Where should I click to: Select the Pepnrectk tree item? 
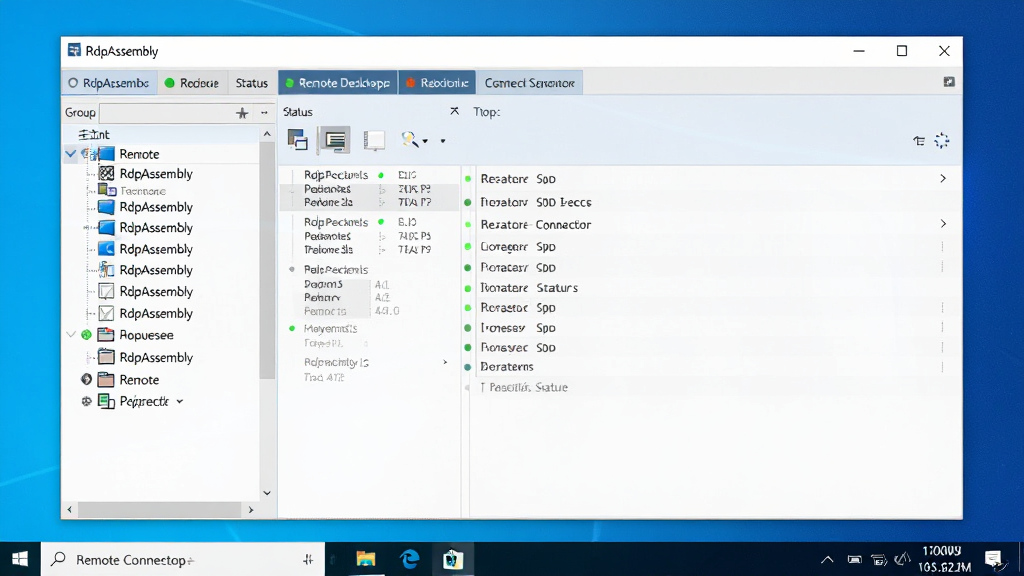click(x=144, y=402)
